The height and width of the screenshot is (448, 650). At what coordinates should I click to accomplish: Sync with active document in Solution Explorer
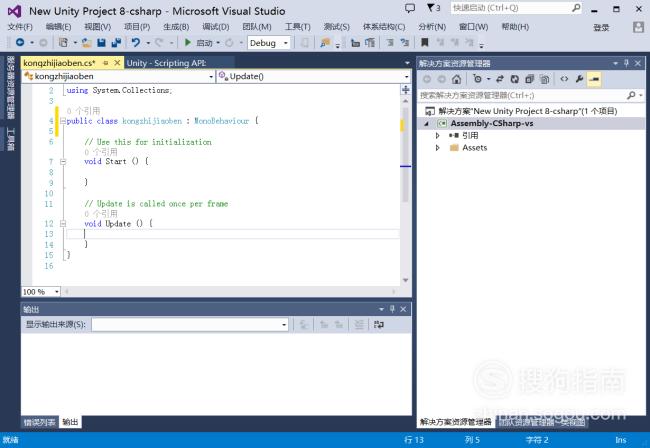(500, 79)
